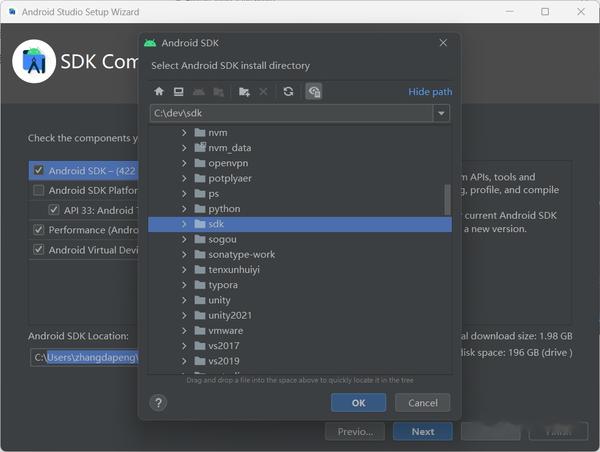This screenshot has height=452, width=600.
Task: Select the vmware folder in tree
Action: [x=225, y=331]
